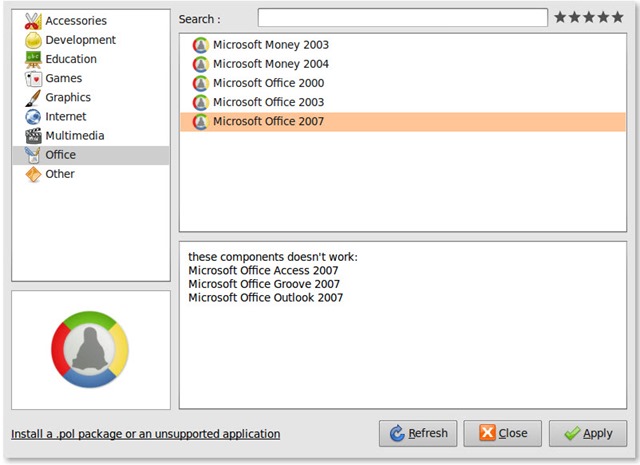640x465 pixels.
Task: Click the icon beside Microsoft Money 2004
Action: (201, 64)
